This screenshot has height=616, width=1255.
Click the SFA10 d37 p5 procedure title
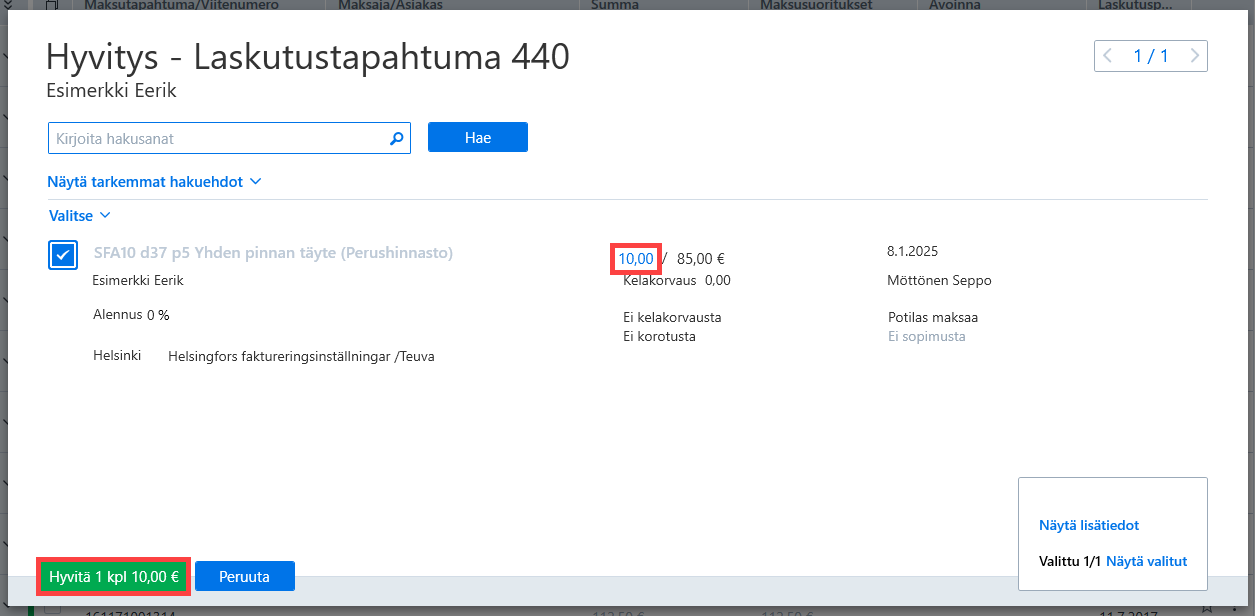click(273, 253)
